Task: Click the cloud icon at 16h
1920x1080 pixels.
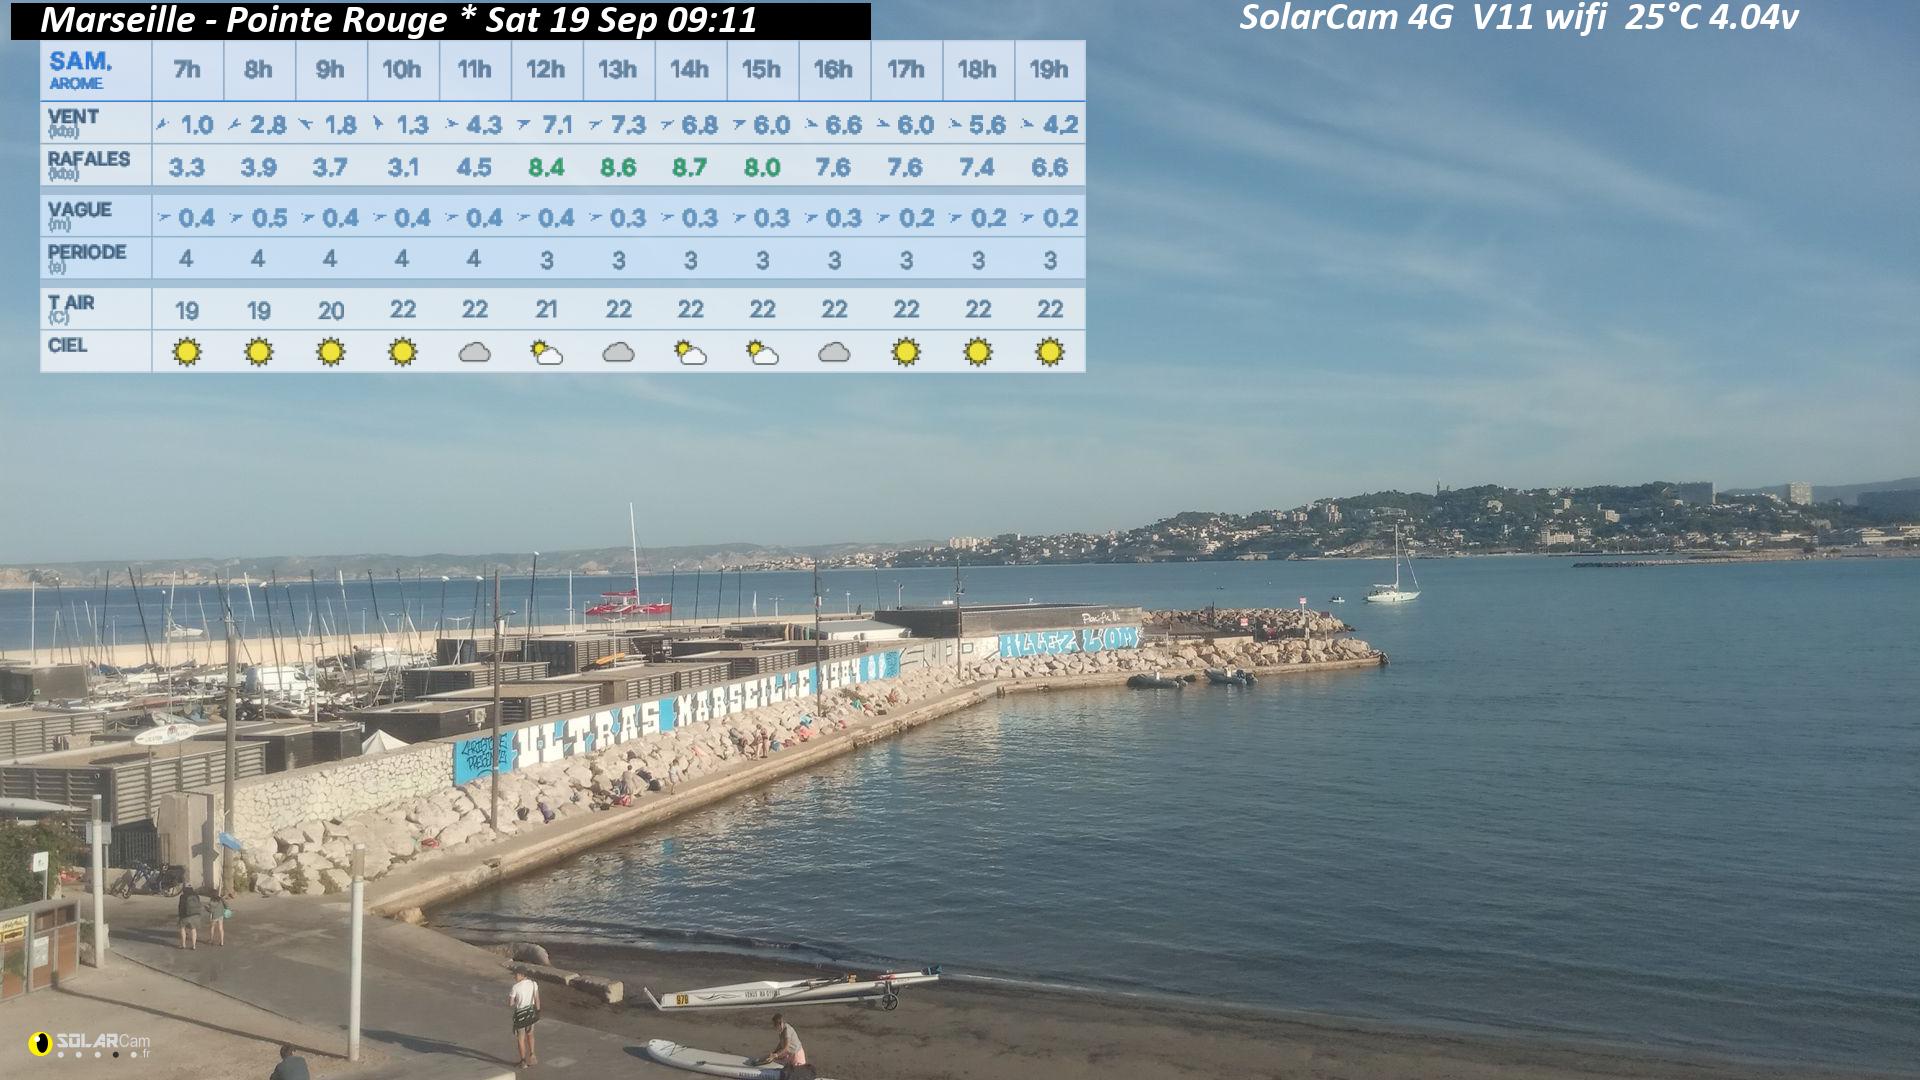Action: point(833,352)
